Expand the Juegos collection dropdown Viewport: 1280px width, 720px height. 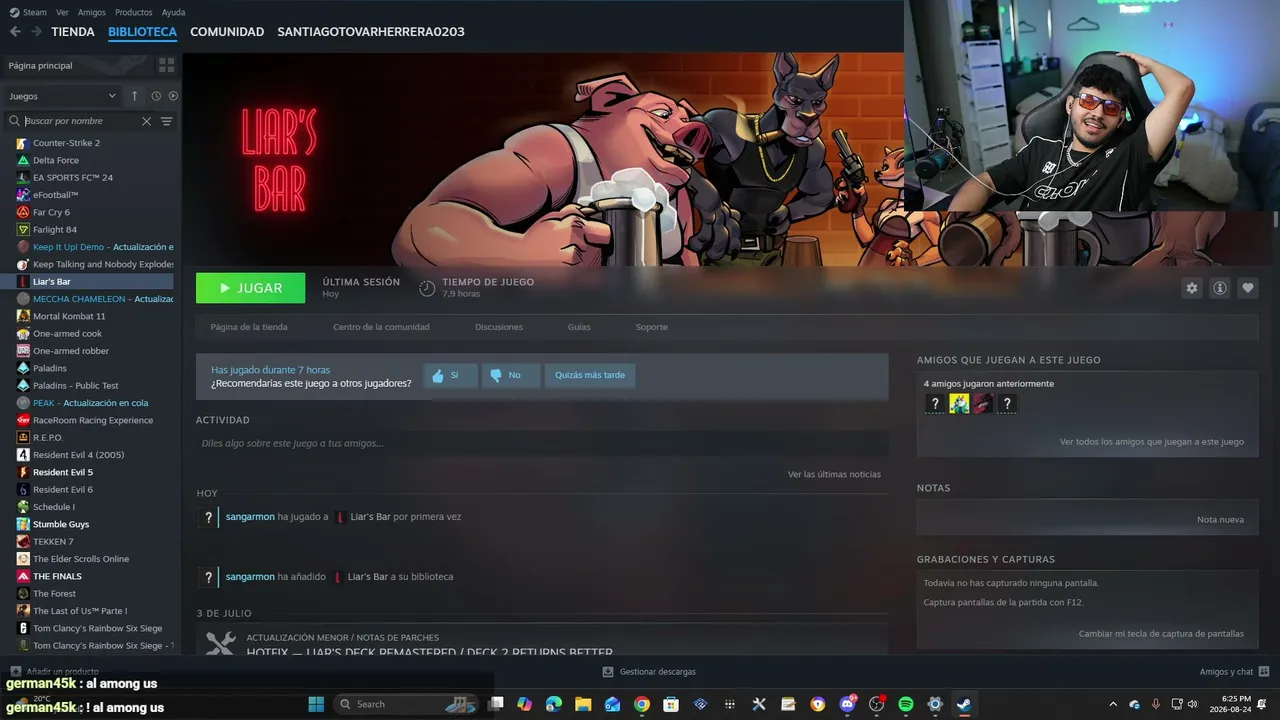(62, 96)
